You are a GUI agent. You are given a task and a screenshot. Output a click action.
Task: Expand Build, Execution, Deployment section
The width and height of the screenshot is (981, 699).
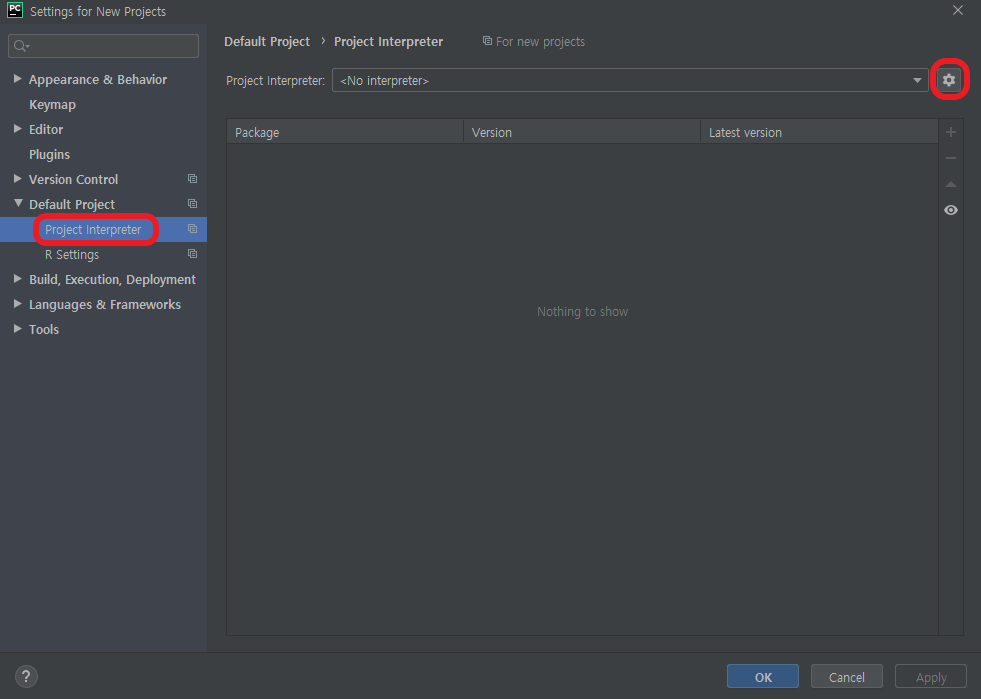[18, 279]
